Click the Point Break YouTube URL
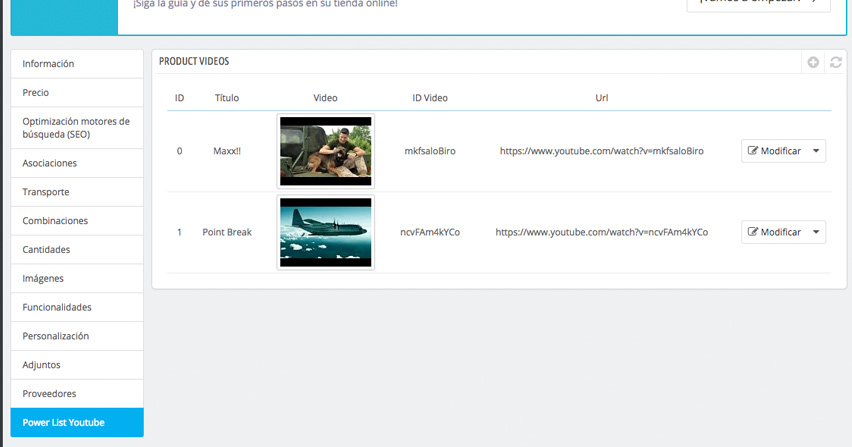 (x=602, y=232)
